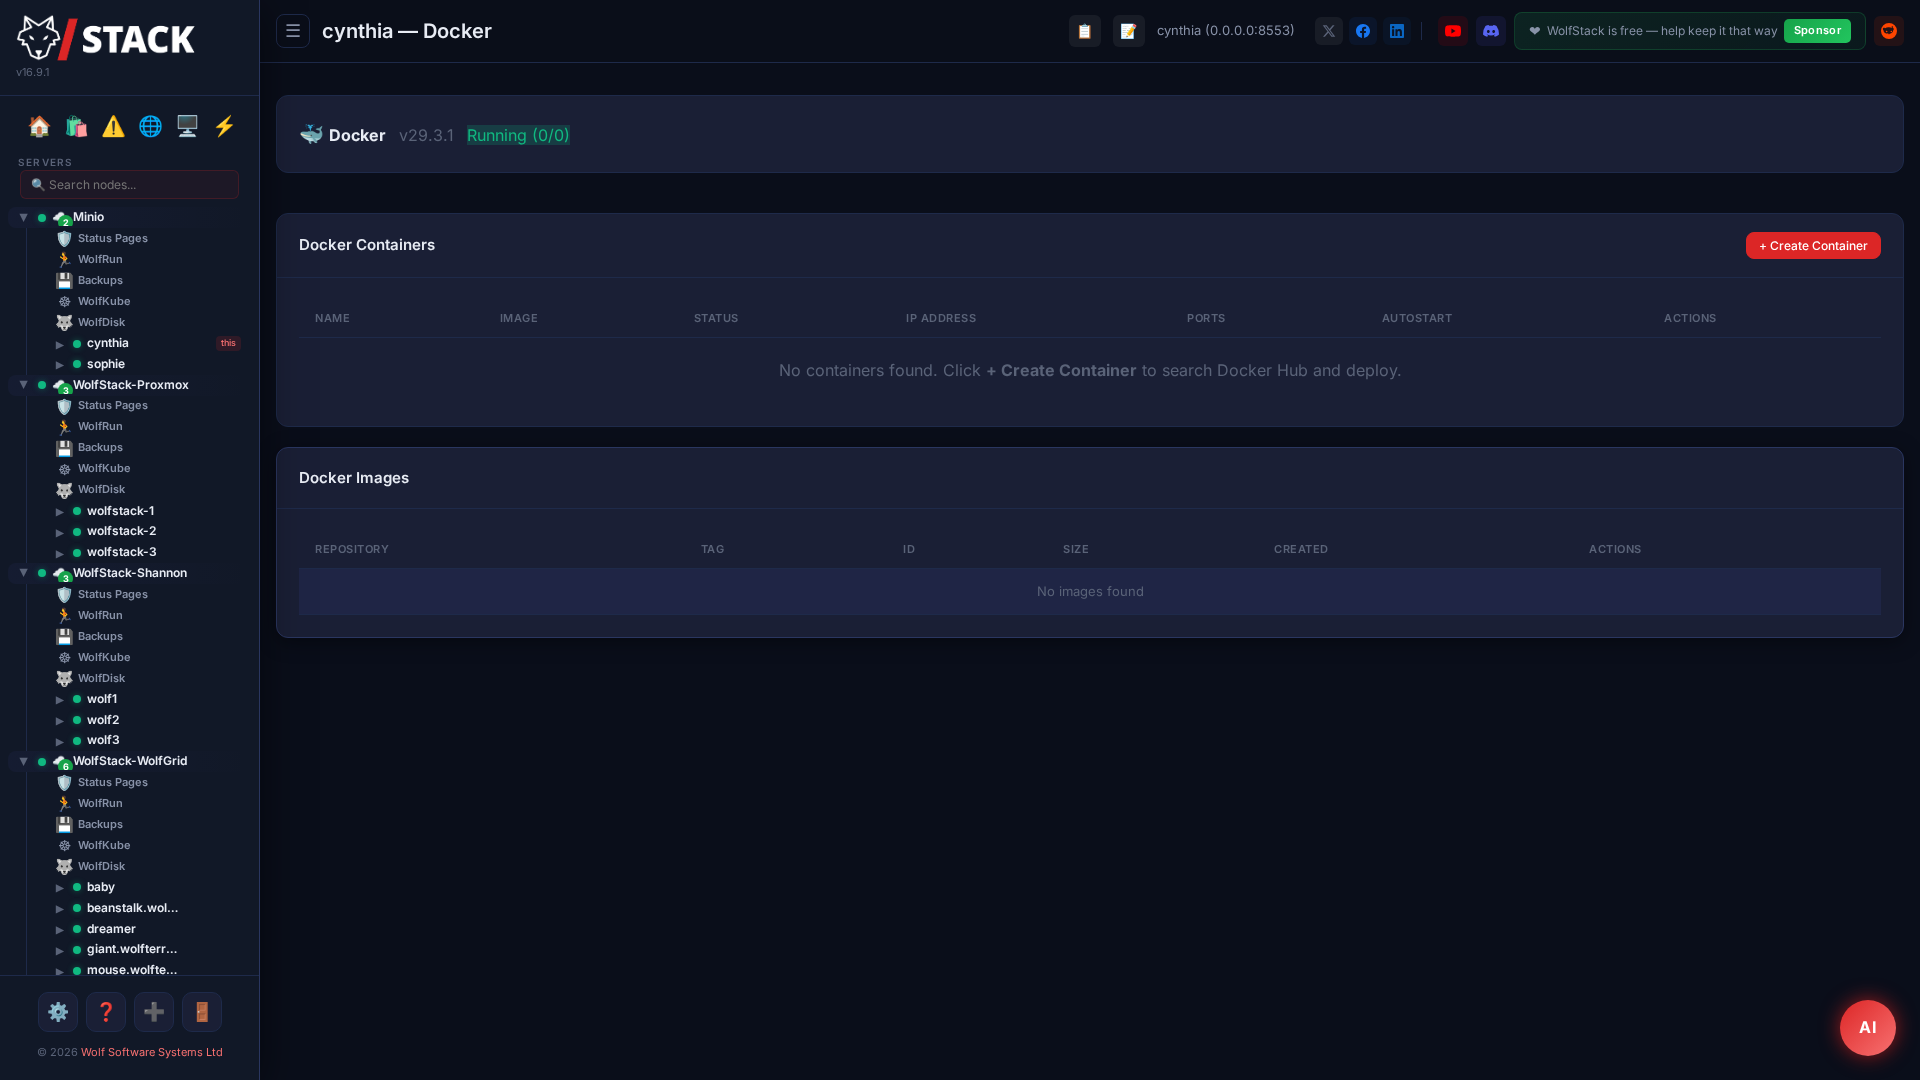Viewport: 1920px width, 1080px height.
Task: Expand the dreamer node arrow
Action: tap(60, 929)
